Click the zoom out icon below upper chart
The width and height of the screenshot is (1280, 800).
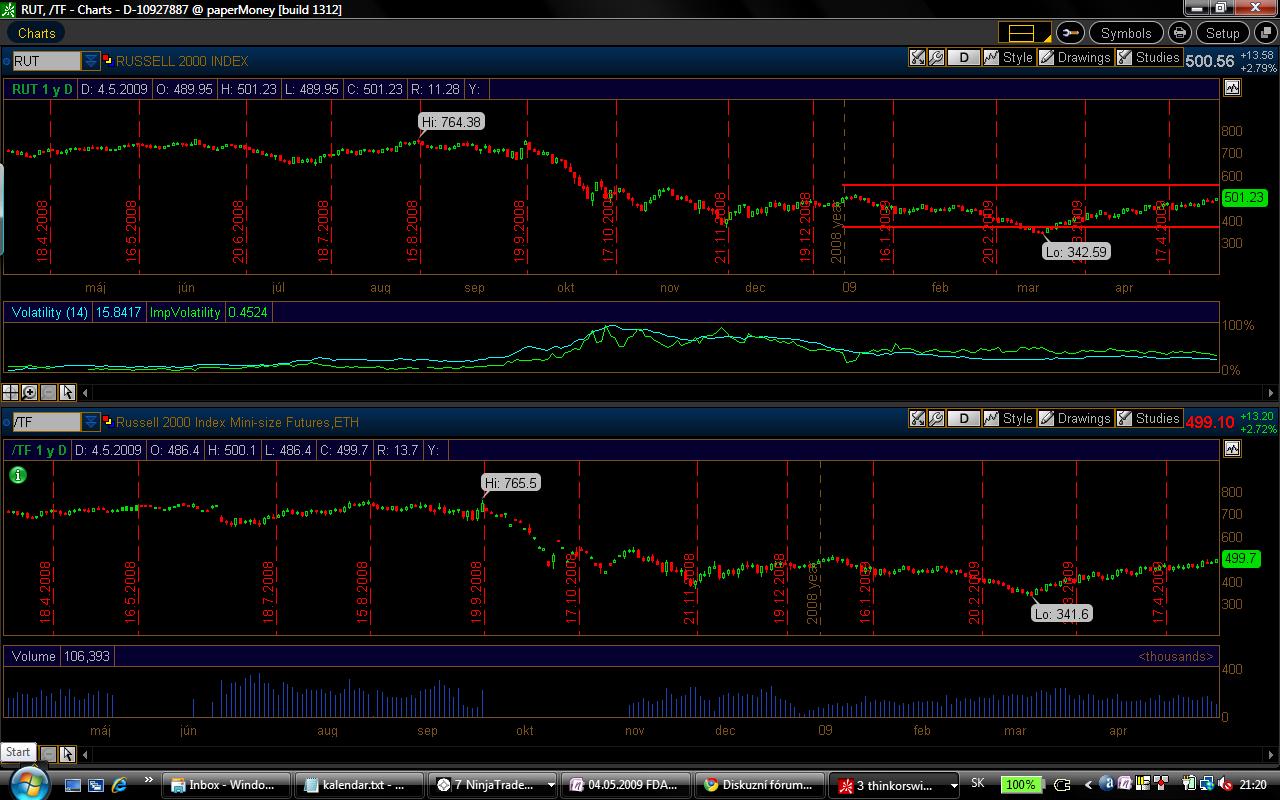pyautogui.click(x=48, y=393)
